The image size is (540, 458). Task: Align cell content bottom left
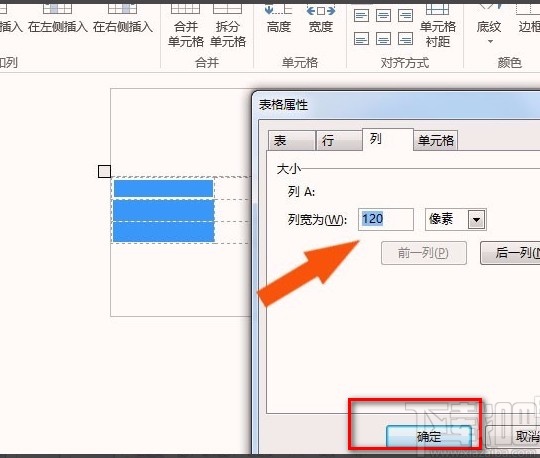pyautogui.click(x=361, y=39)
